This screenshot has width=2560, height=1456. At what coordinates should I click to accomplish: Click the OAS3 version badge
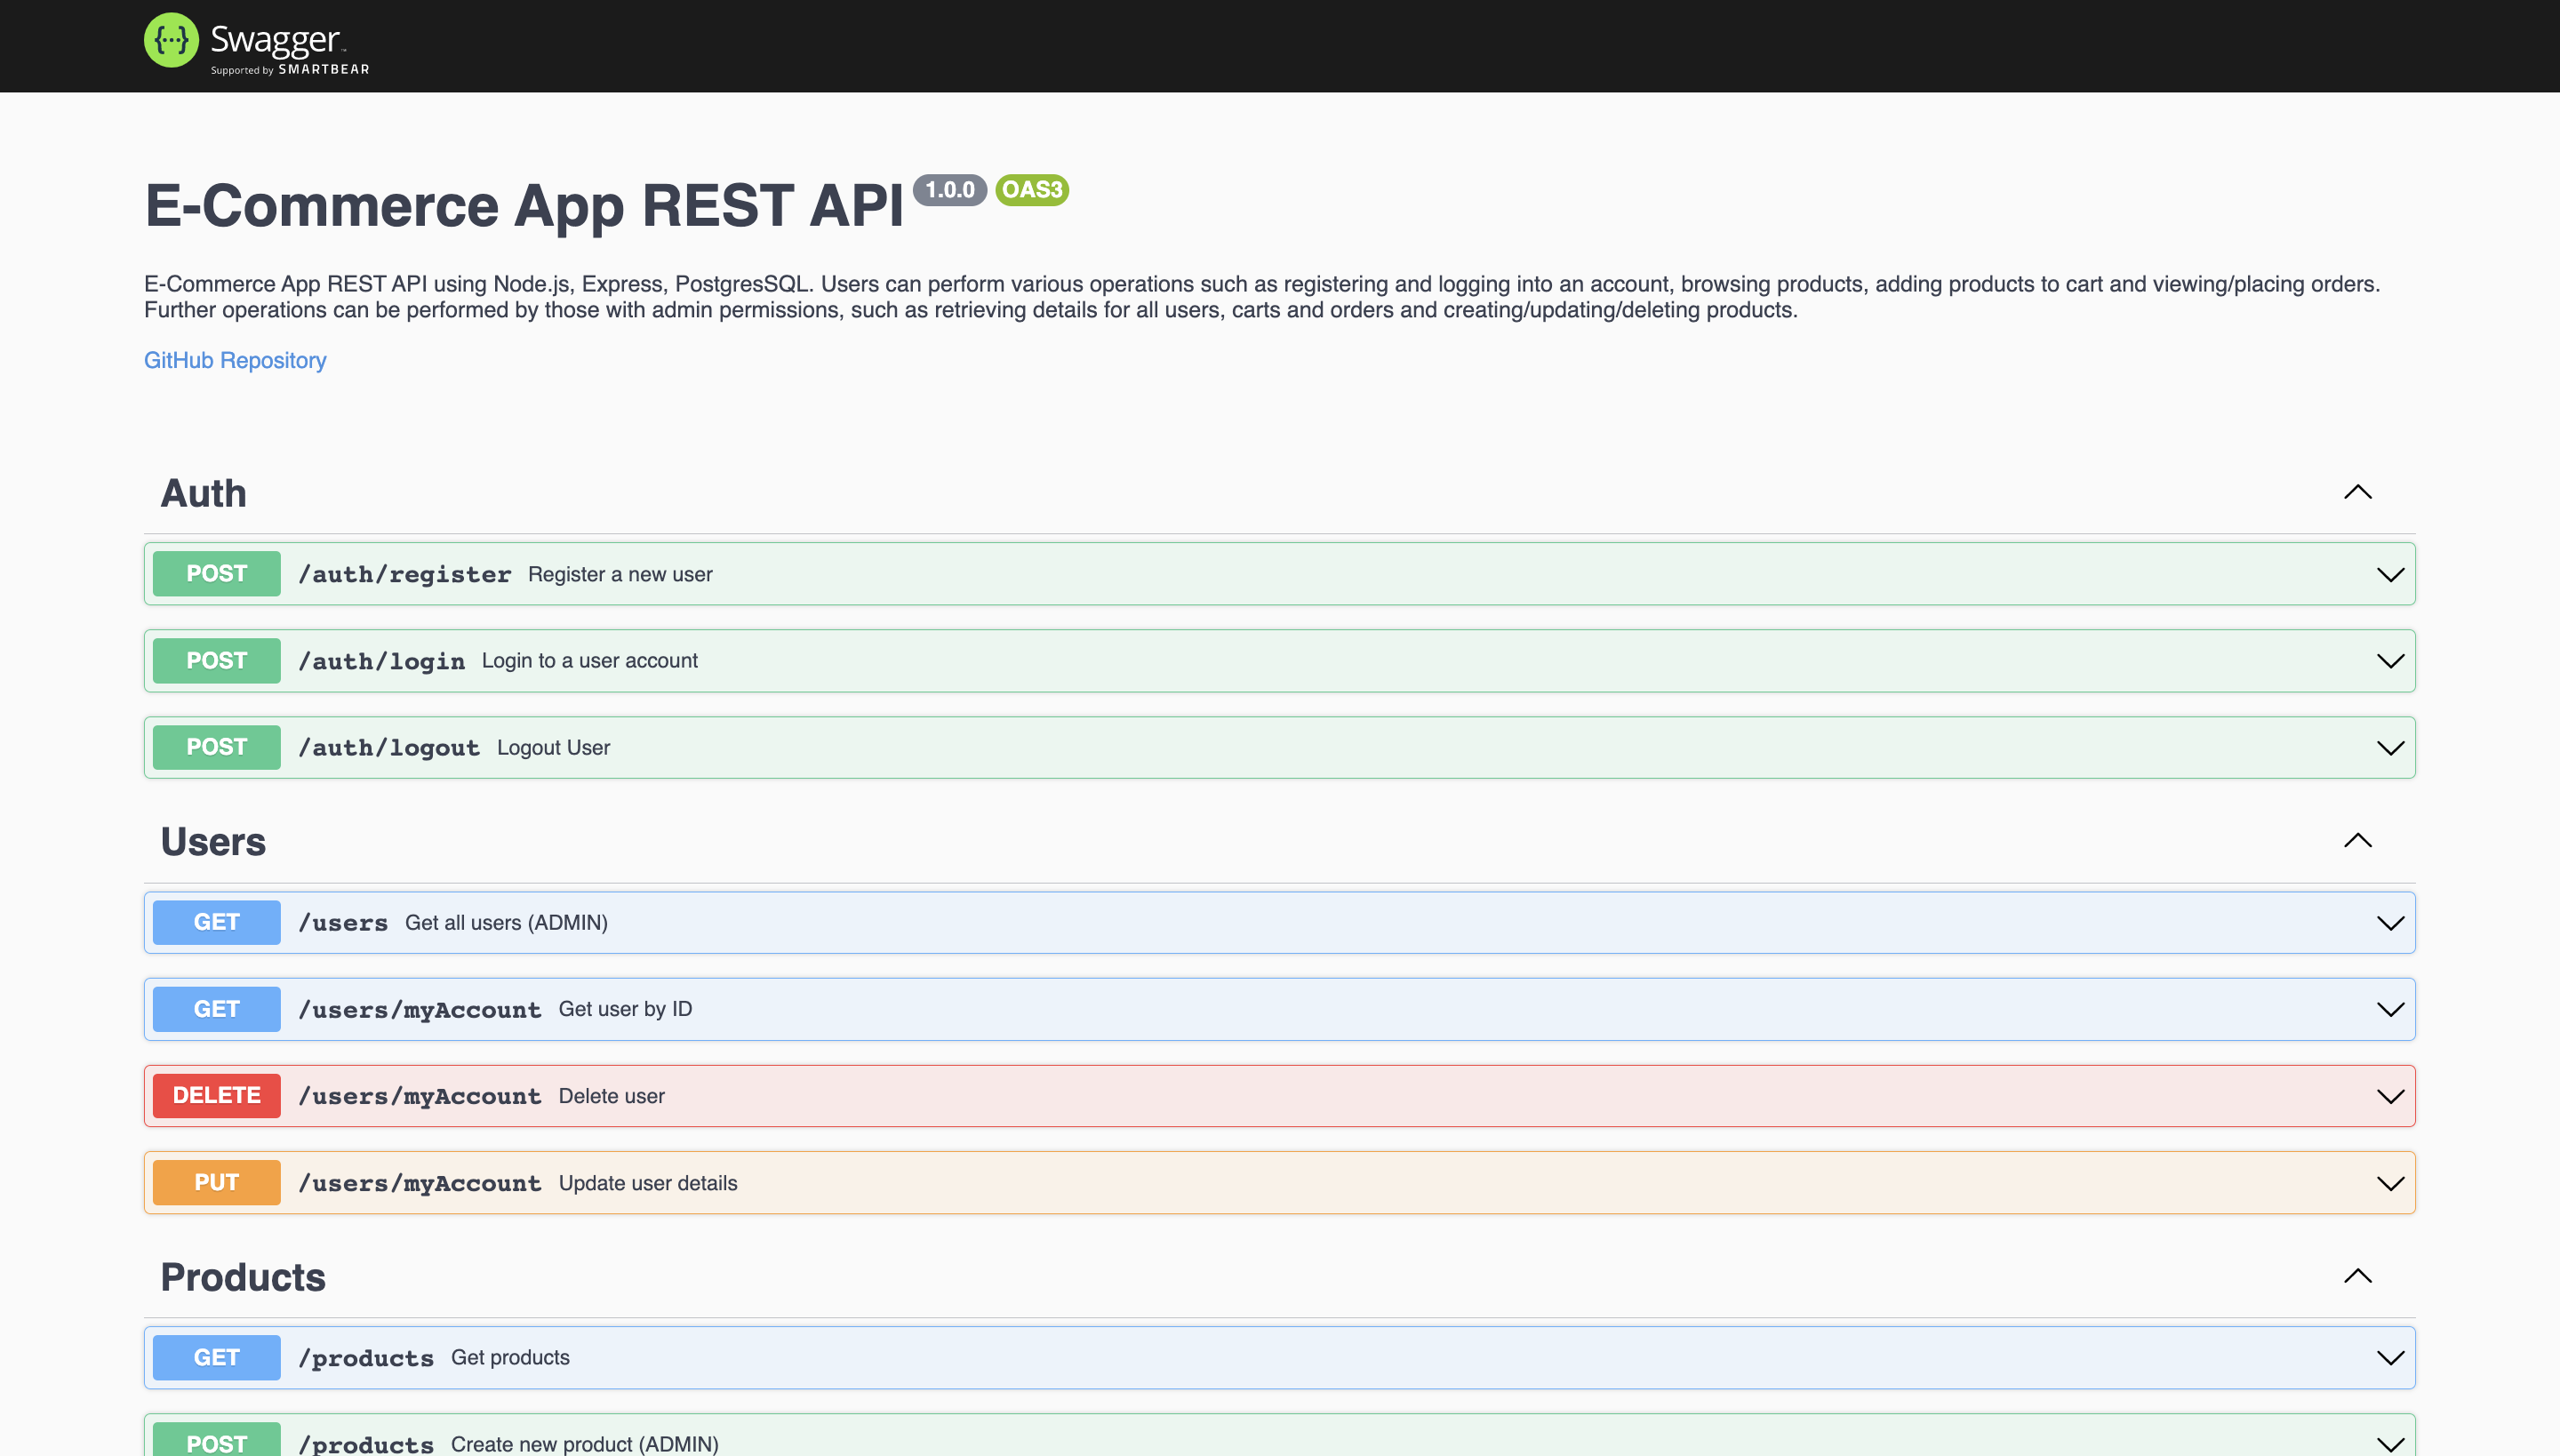pyautogui.click(x=1031, y=190)
